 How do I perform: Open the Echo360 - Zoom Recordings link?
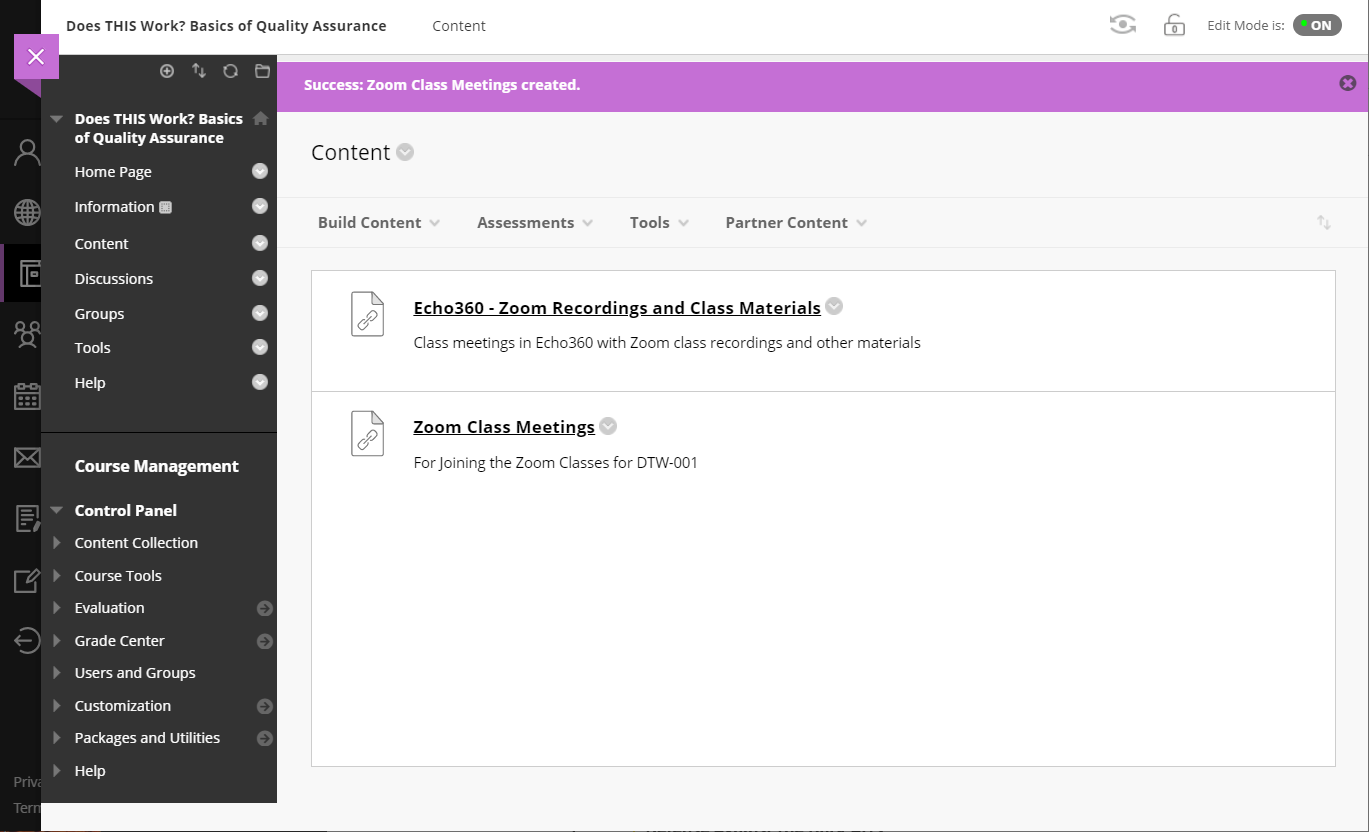coord(617,308)
